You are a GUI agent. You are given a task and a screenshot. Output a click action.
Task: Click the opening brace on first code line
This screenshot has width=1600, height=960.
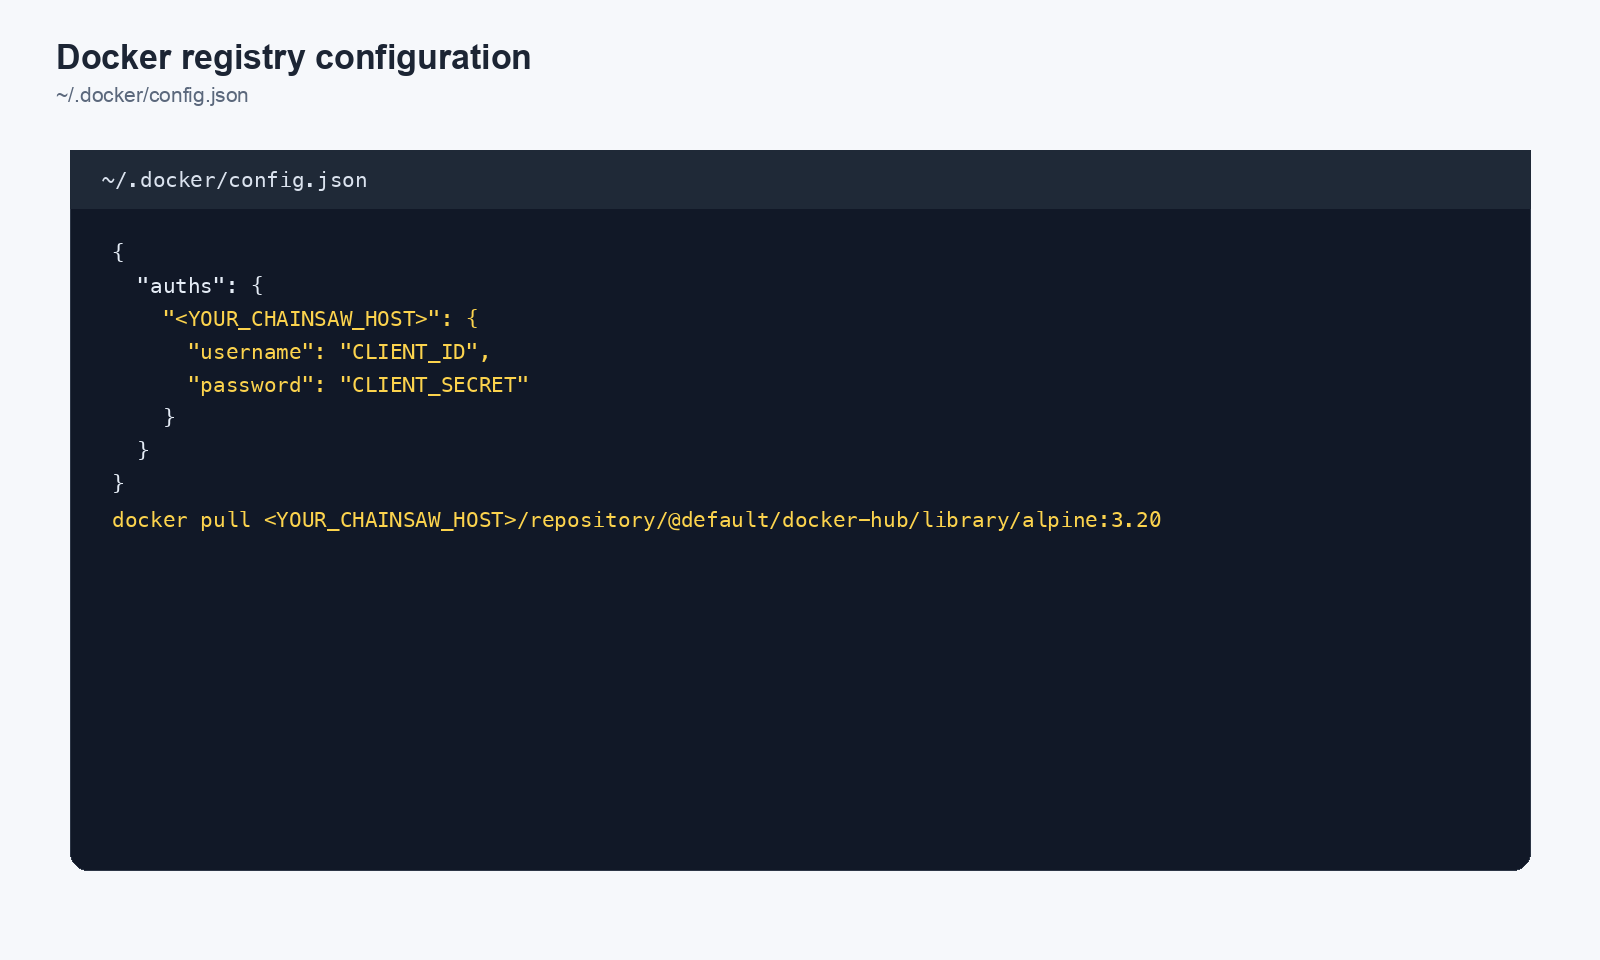point(118,252)
